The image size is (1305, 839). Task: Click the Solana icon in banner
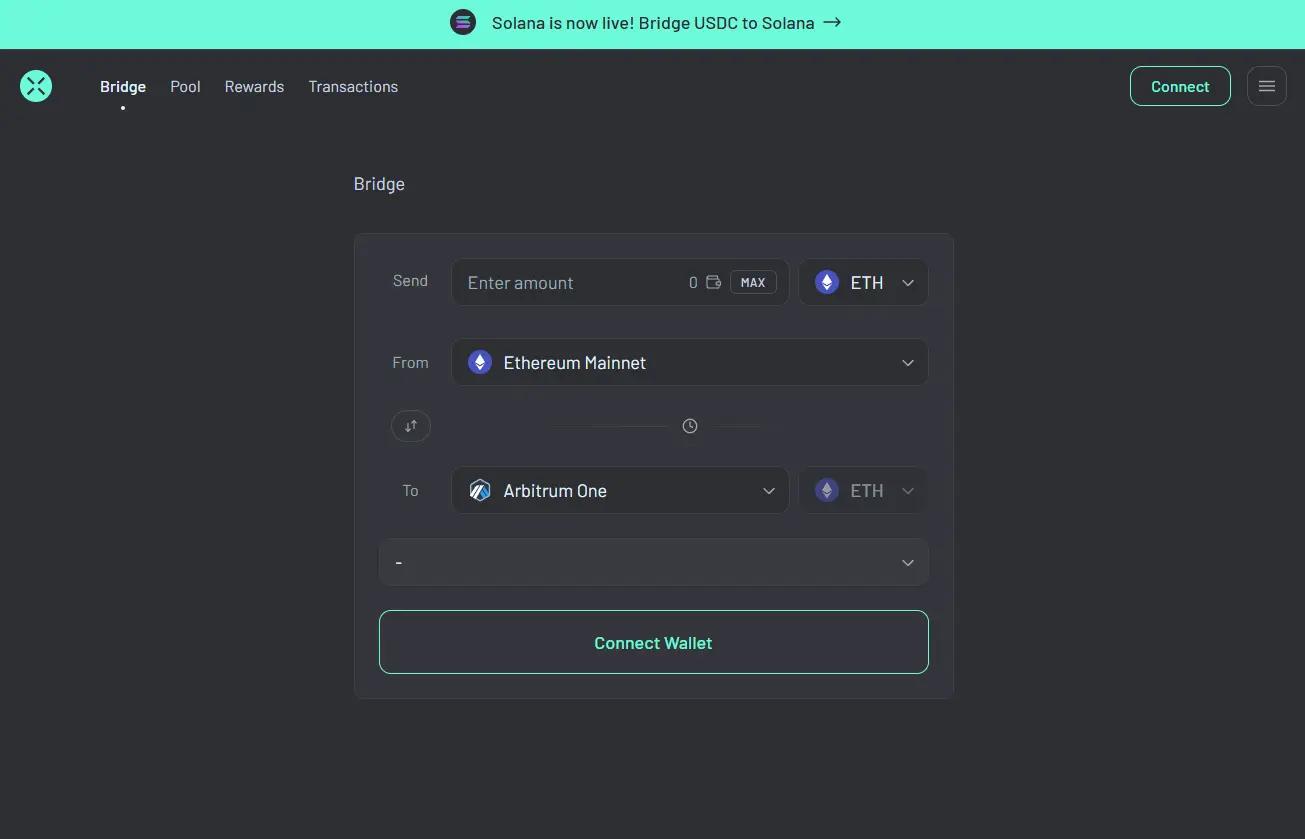463,23
